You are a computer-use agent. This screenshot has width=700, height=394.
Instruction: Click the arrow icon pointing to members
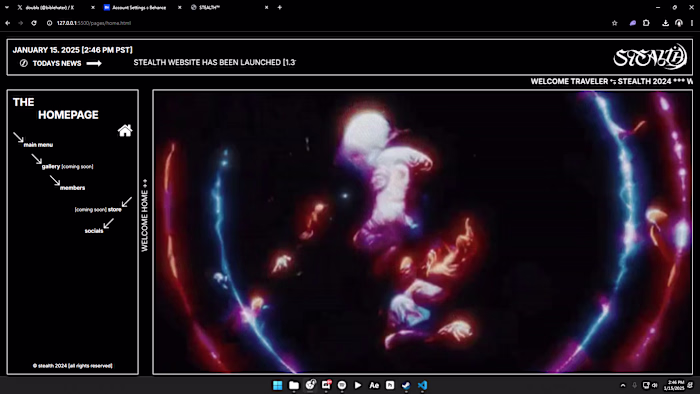[55, 180]
